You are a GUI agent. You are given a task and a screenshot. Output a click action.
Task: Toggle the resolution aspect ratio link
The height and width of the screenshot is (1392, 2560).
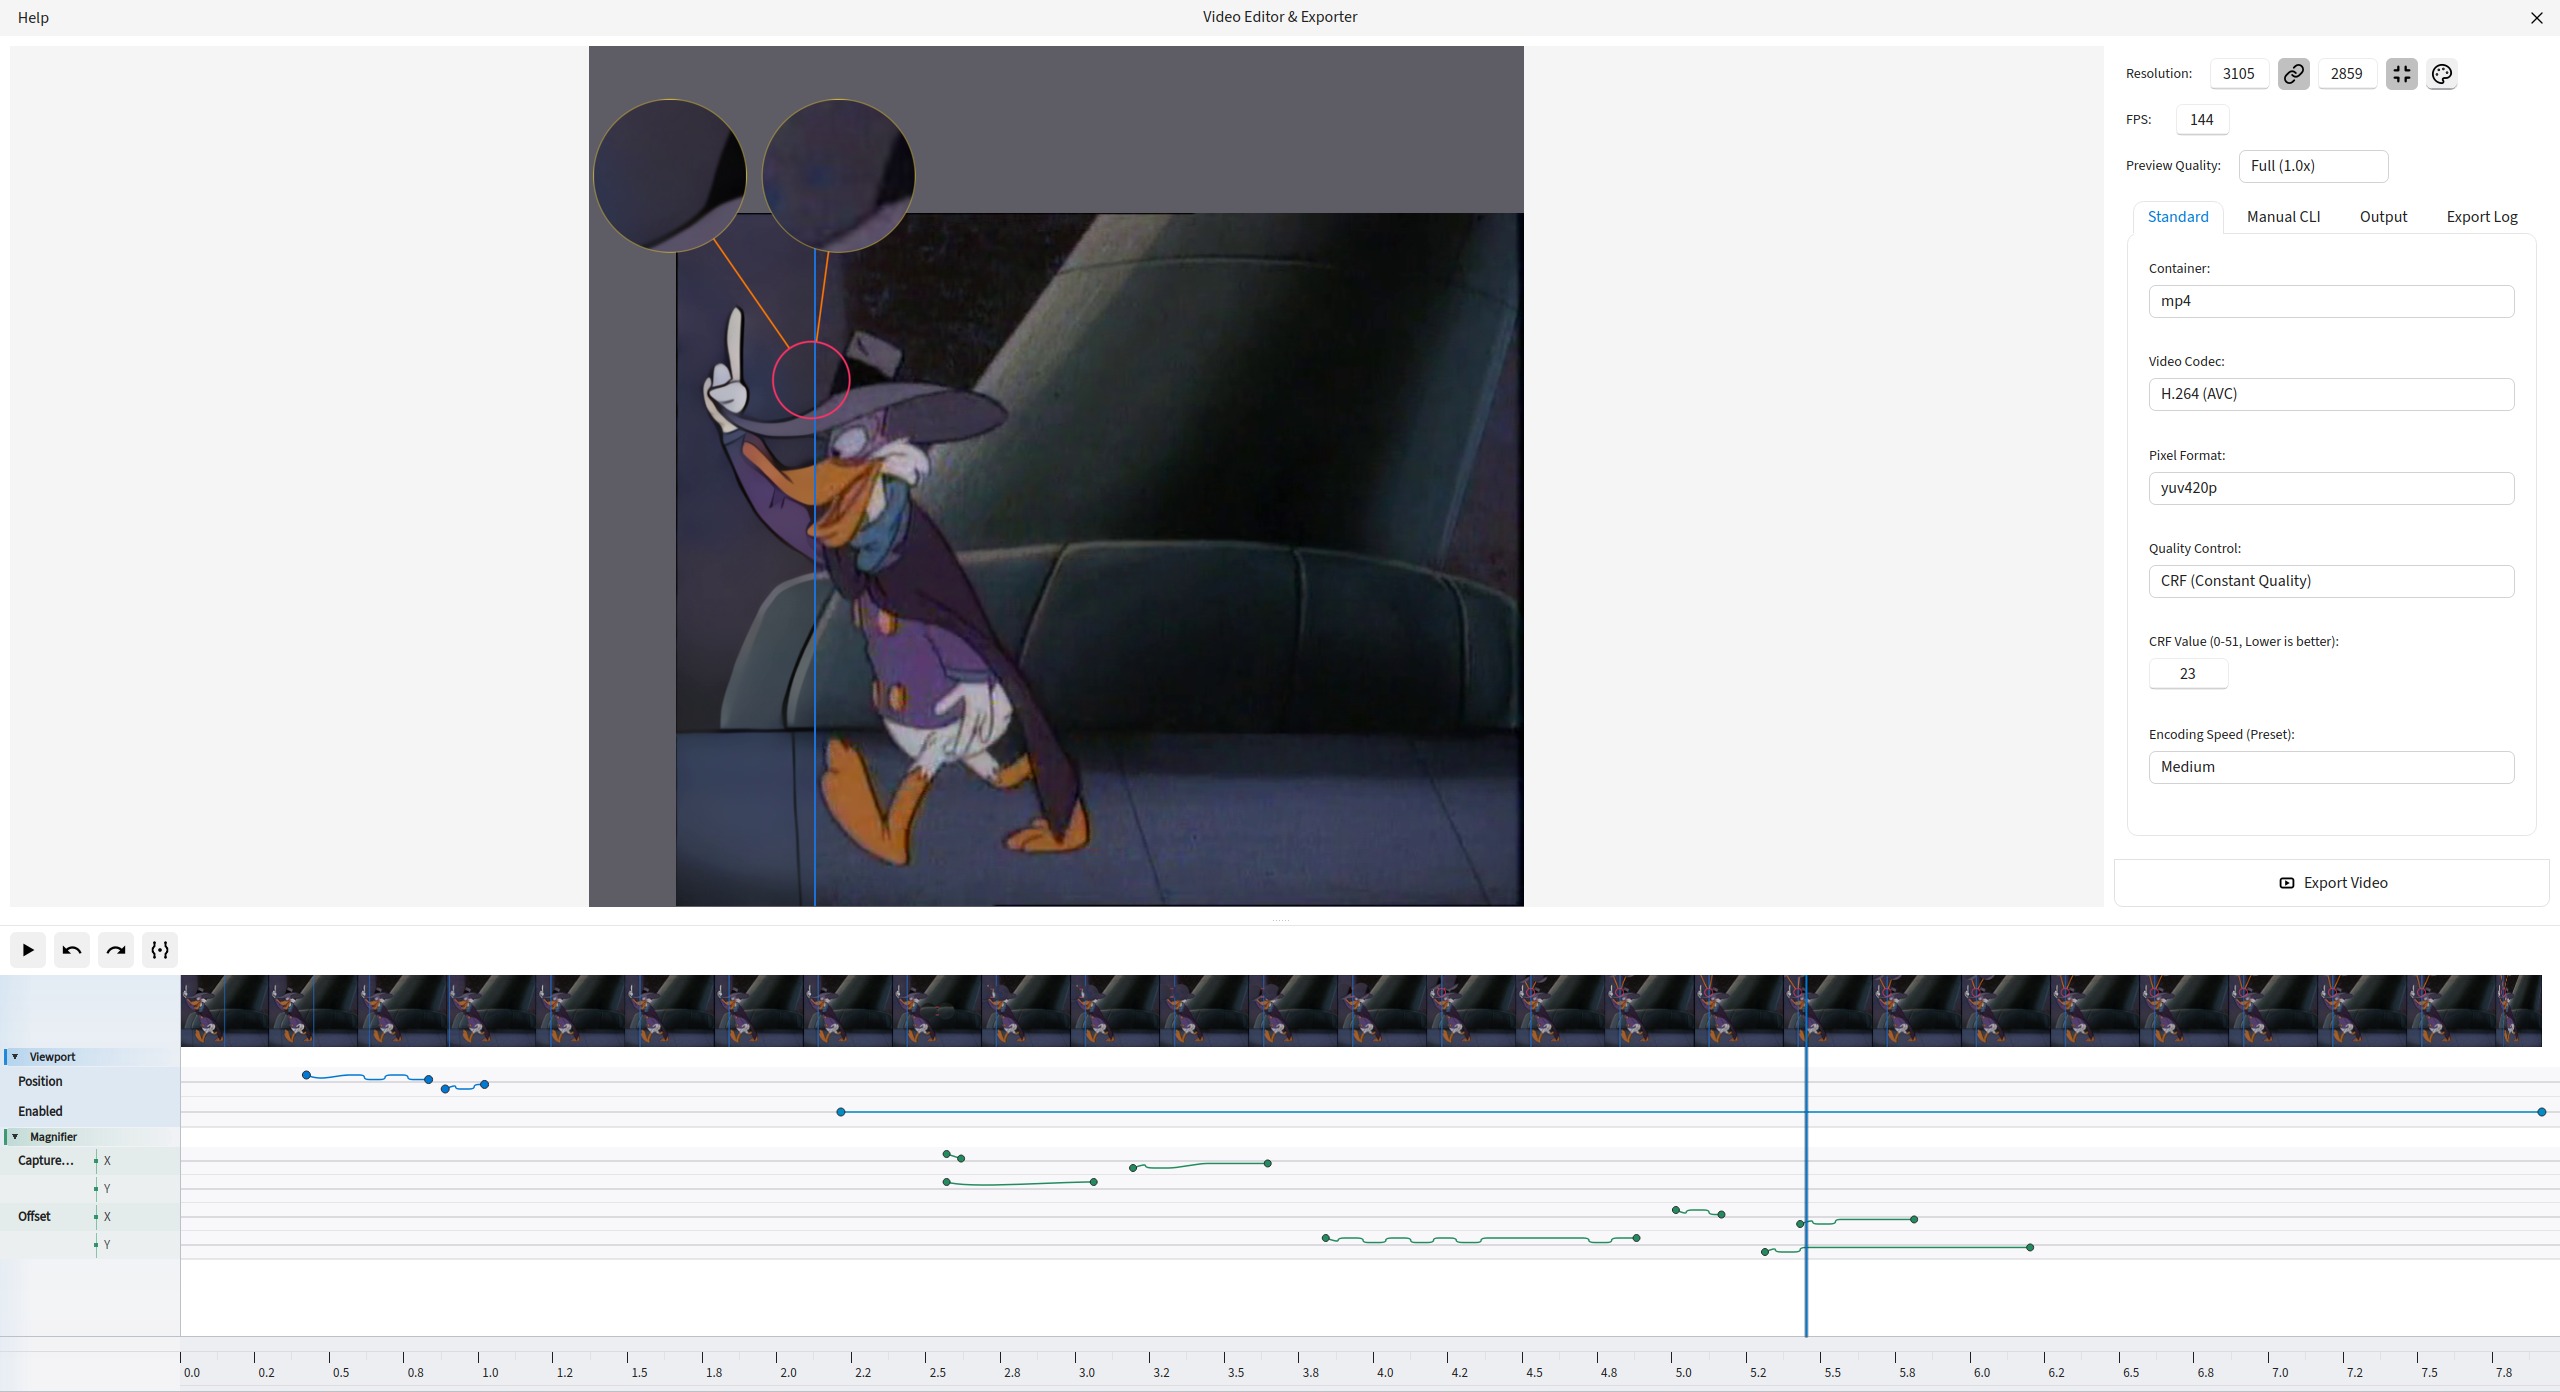coord(2293,74)
